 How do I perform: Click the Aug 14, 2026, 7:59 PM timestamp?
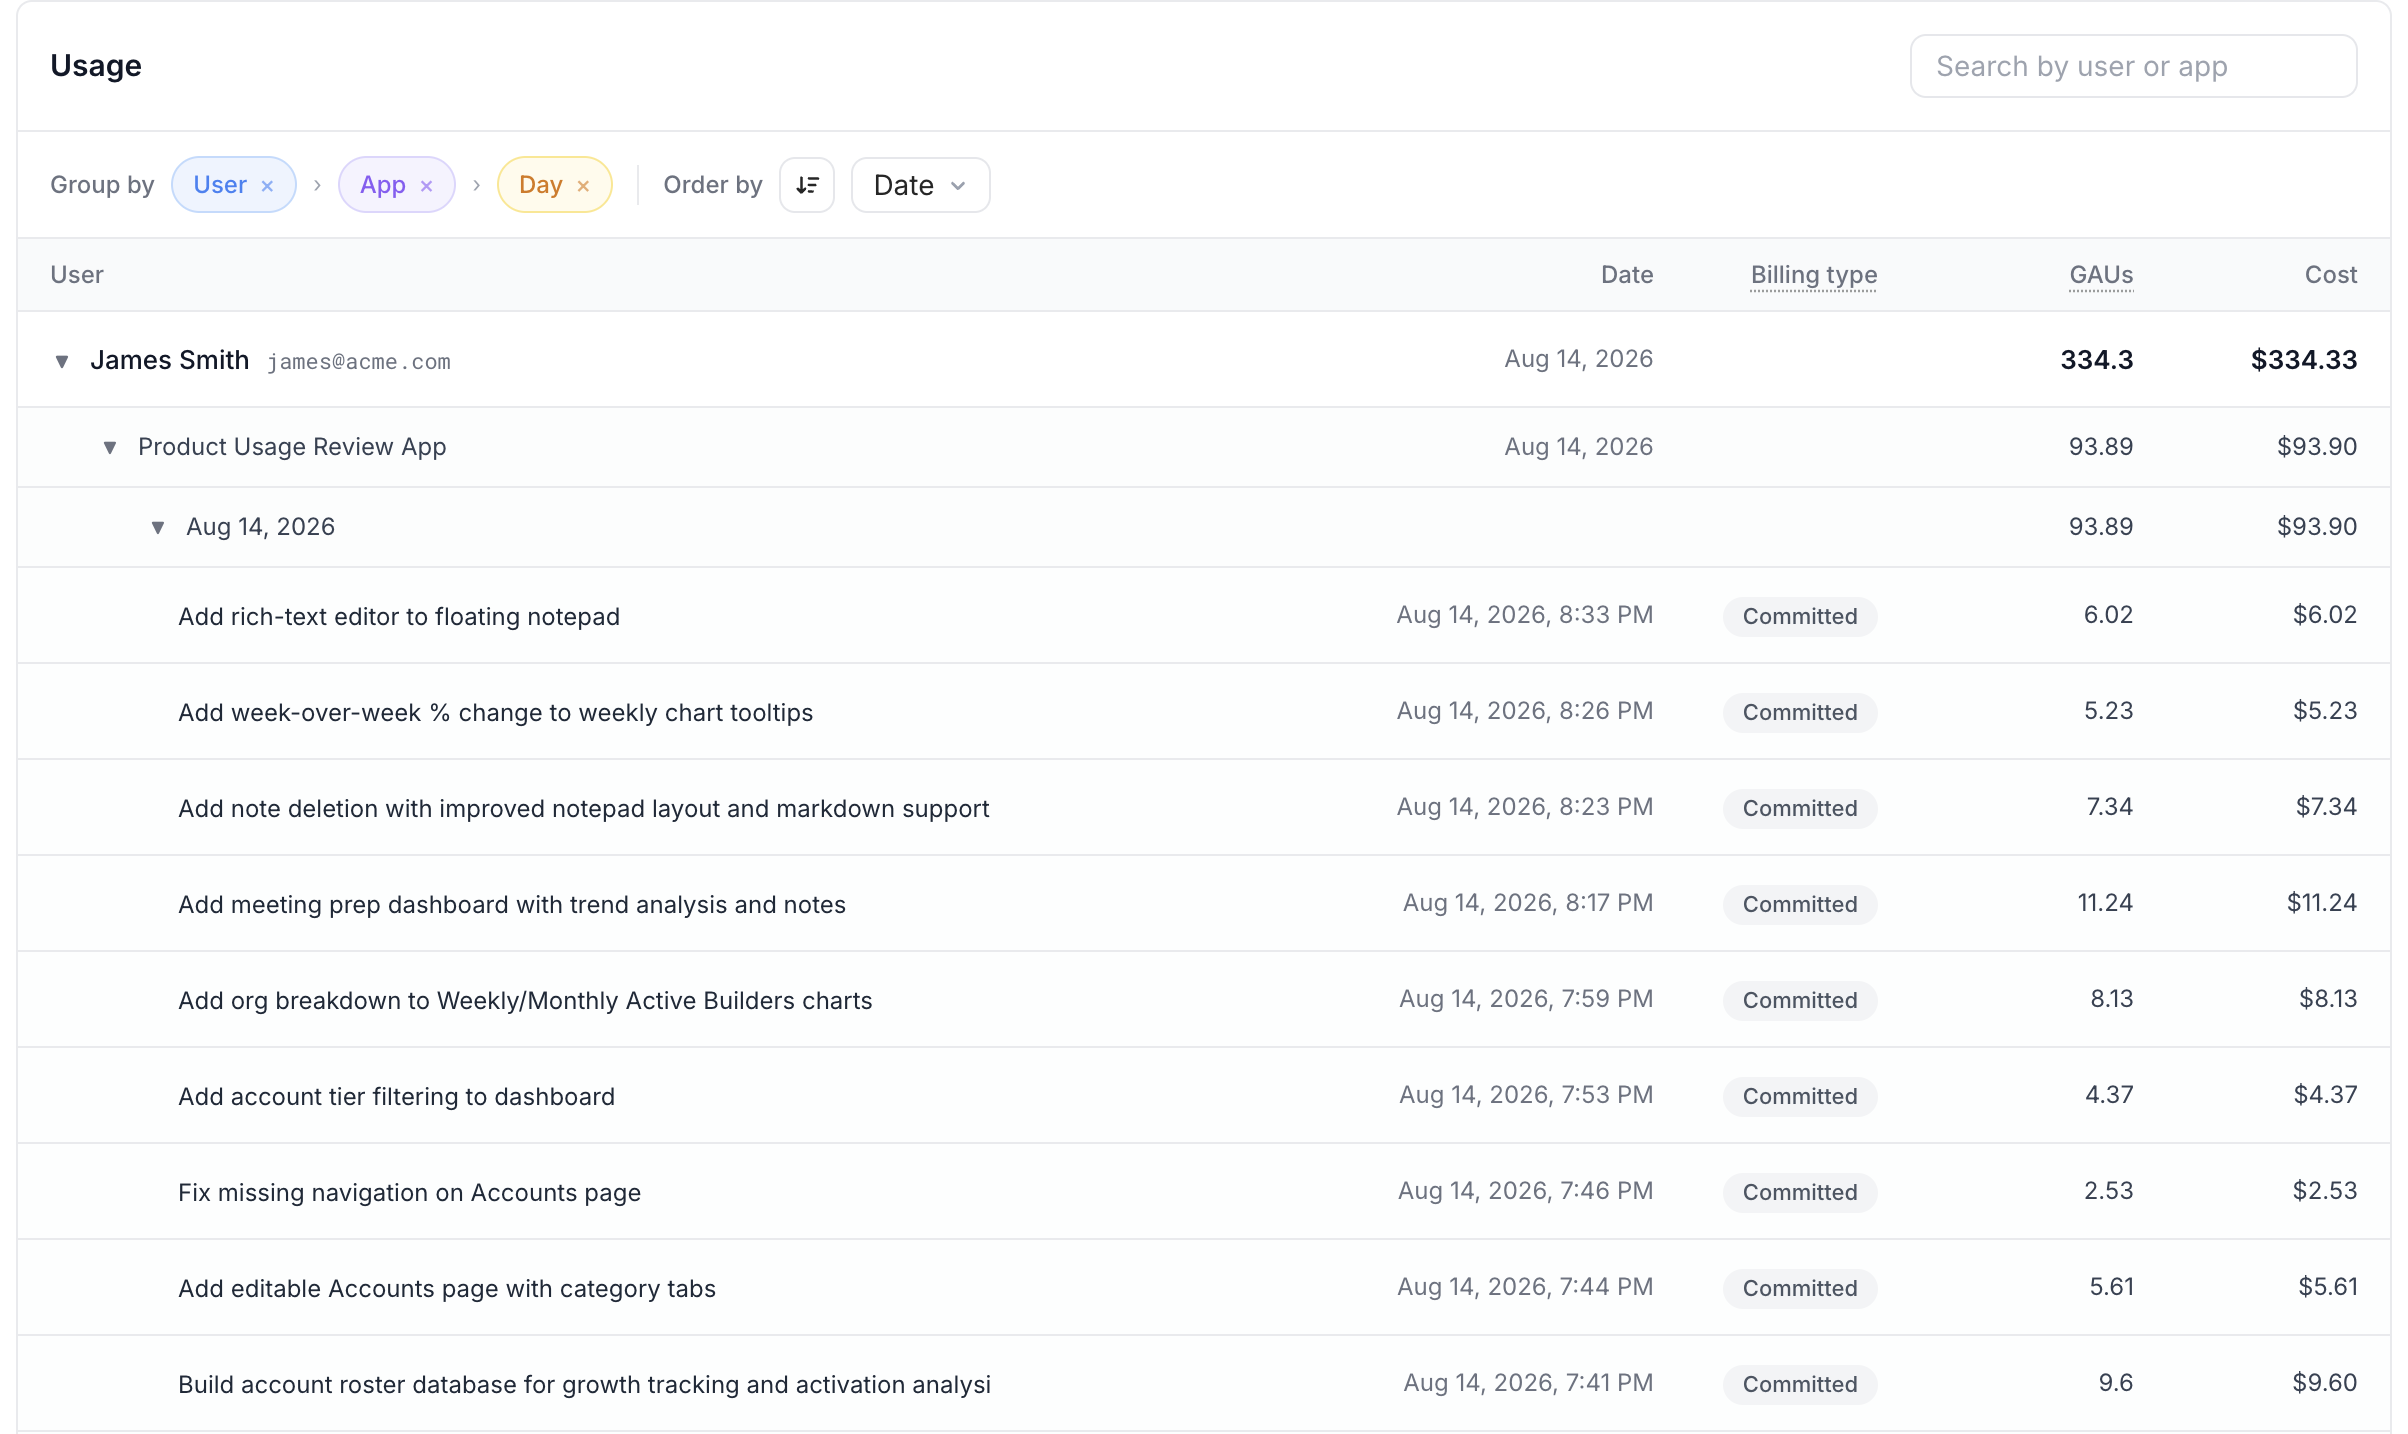tap(1526, 999)
